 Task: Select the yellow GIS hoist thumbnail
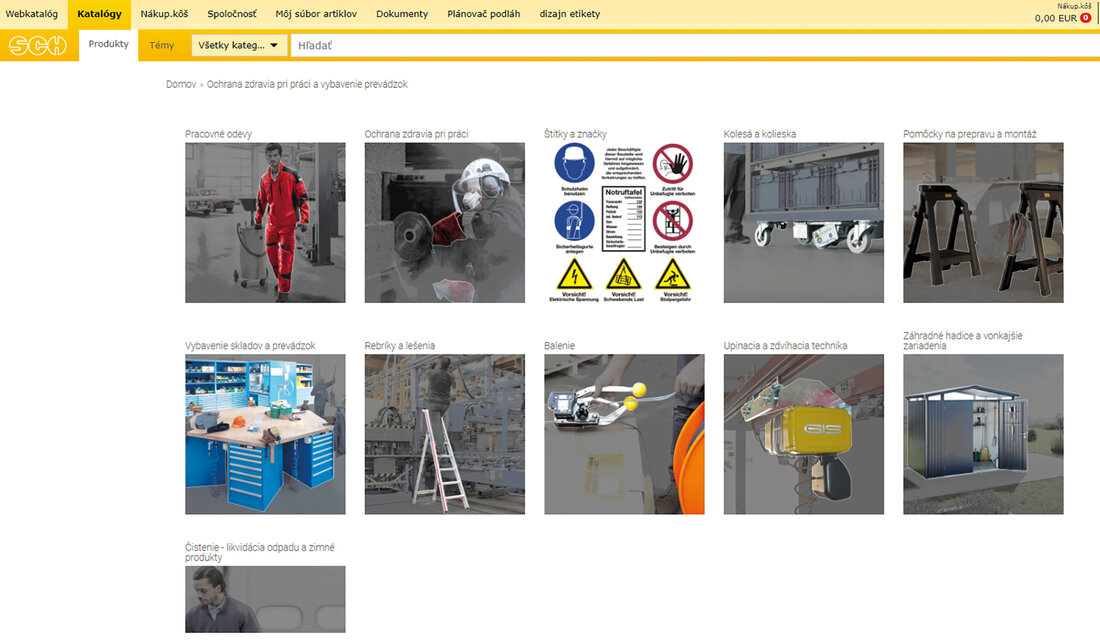(804, 434)
